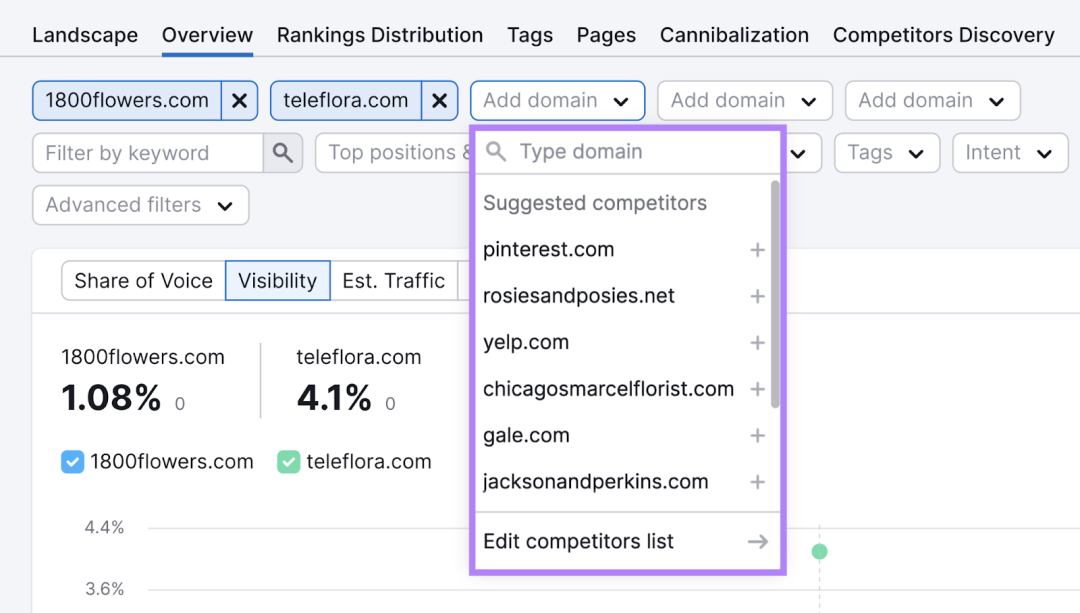This screenshot has height=613, width=1080.
Task: Open the Tags filter dropdown
Action: [x=887, y=153]
